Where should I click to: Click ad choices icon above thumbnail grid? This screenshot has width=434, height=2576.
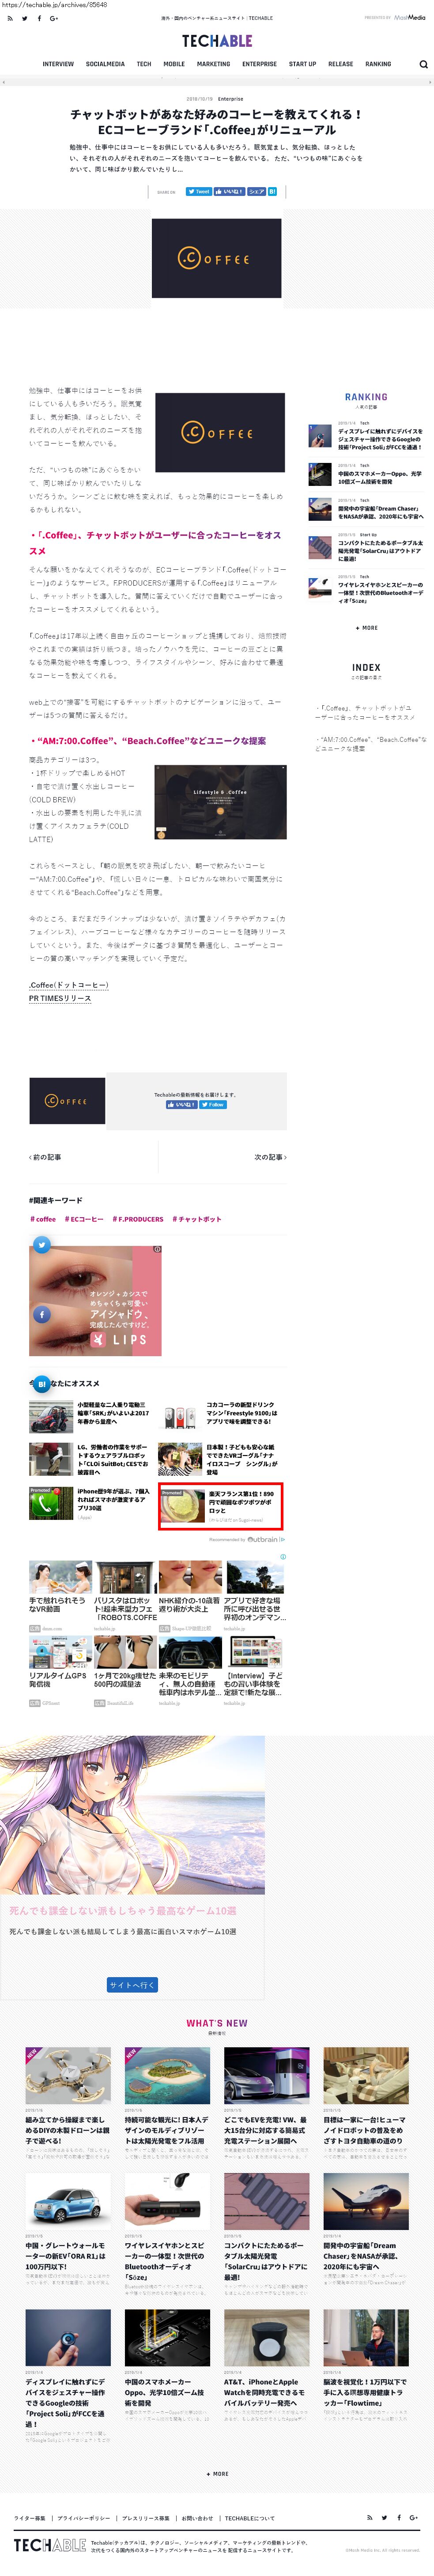pyautogui.click(x=283, y=1556)
